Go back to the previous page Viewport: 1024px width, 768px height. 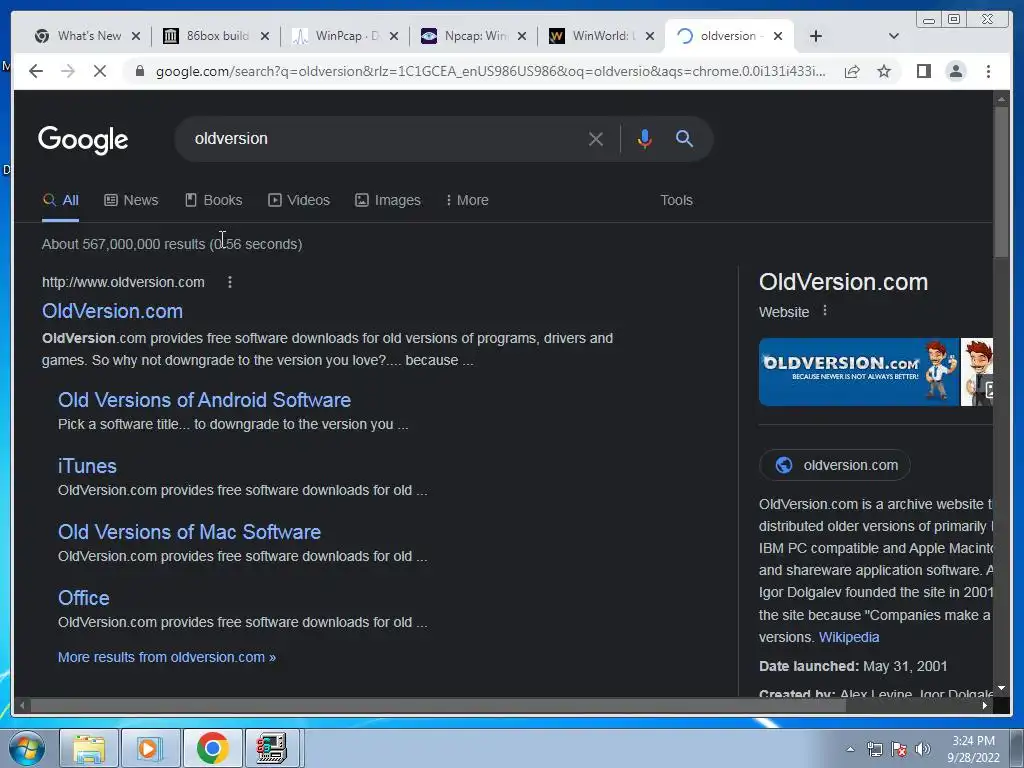click(x=36, y=71)
